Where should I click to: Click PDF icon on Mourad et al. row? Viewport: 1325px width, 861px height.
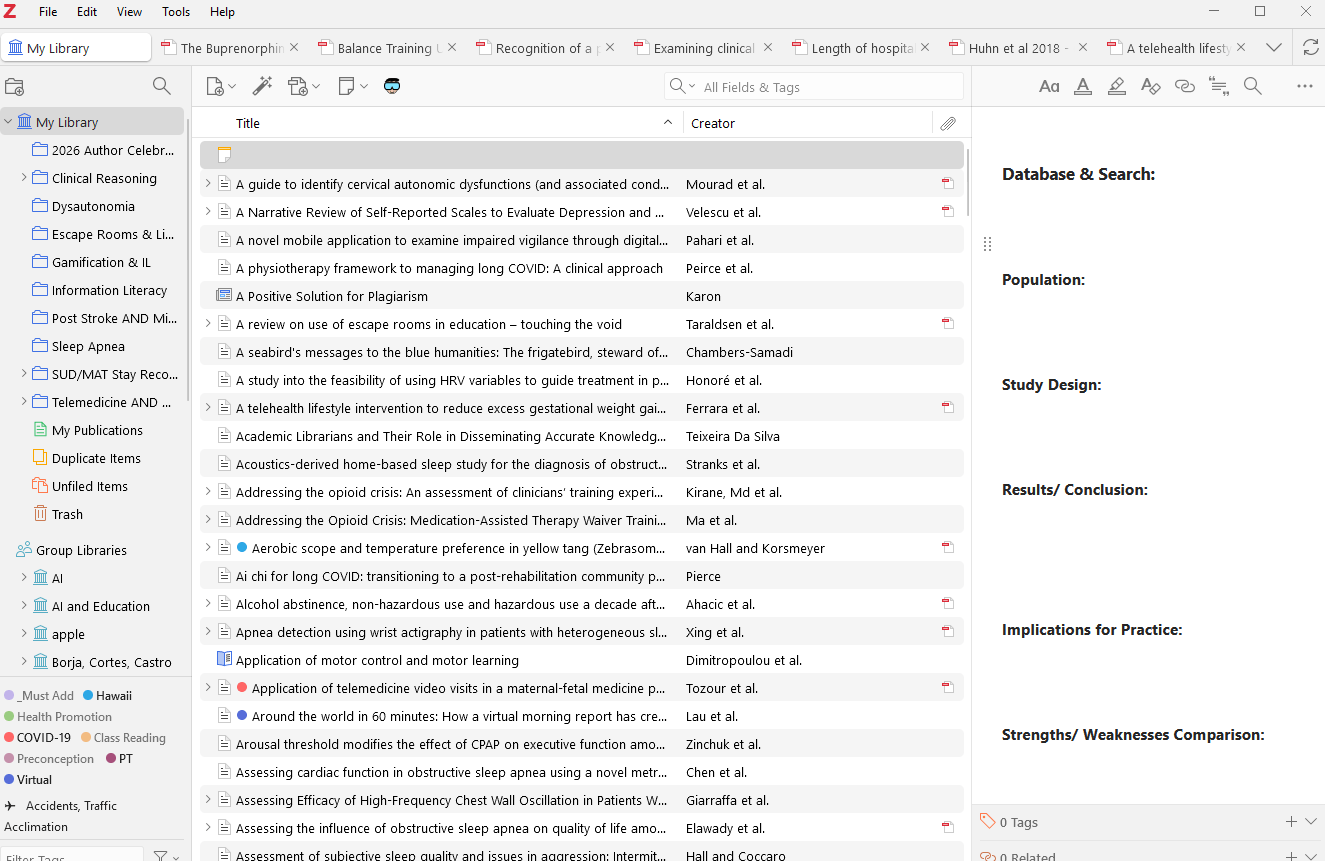pos(947,184)
